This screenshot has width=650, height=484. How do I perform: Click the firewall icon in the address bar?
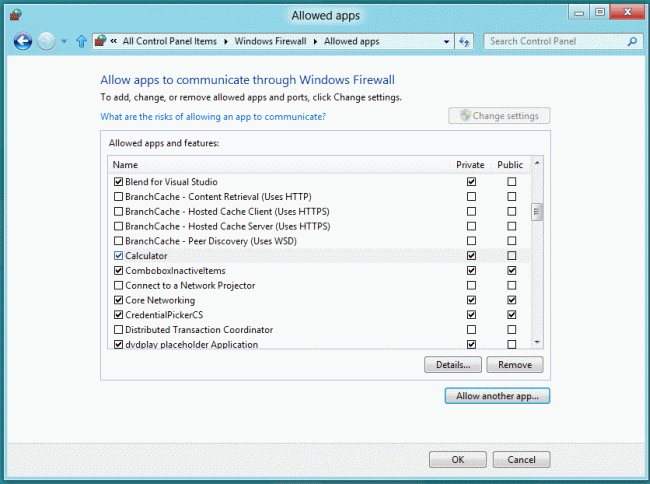[x=101, y=41]
